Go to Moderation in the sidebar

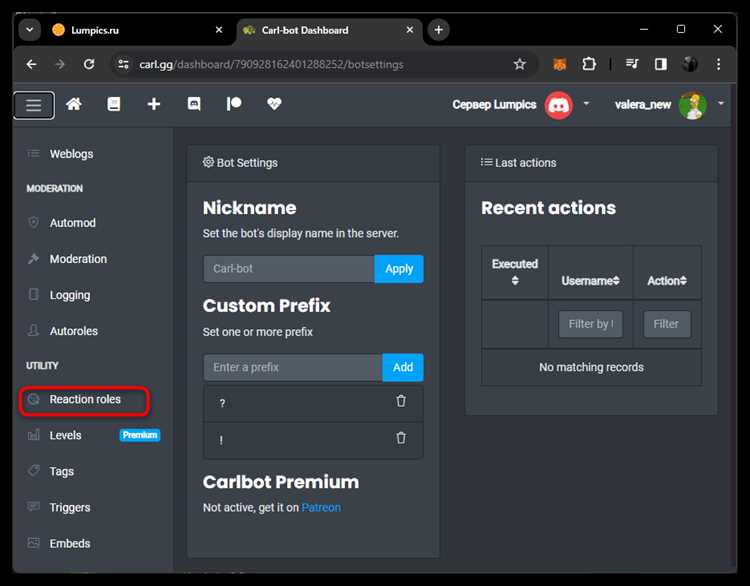click(78, 259)
